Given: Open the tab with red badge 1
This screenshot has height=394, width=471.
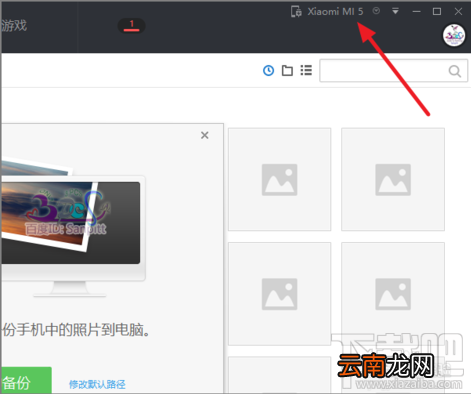Looking at the screenshot, I should pyautogui.click(x=131, y=26).
